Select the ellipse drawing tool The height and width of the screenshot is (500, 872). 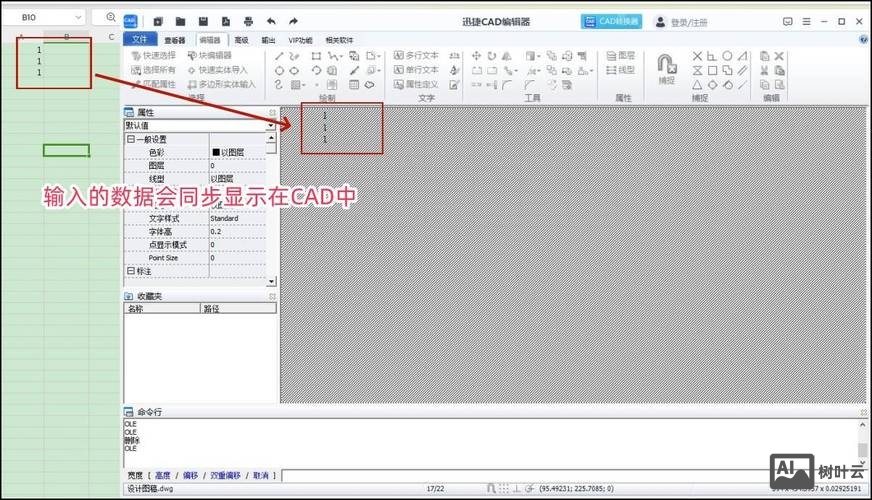coord(294,71)
